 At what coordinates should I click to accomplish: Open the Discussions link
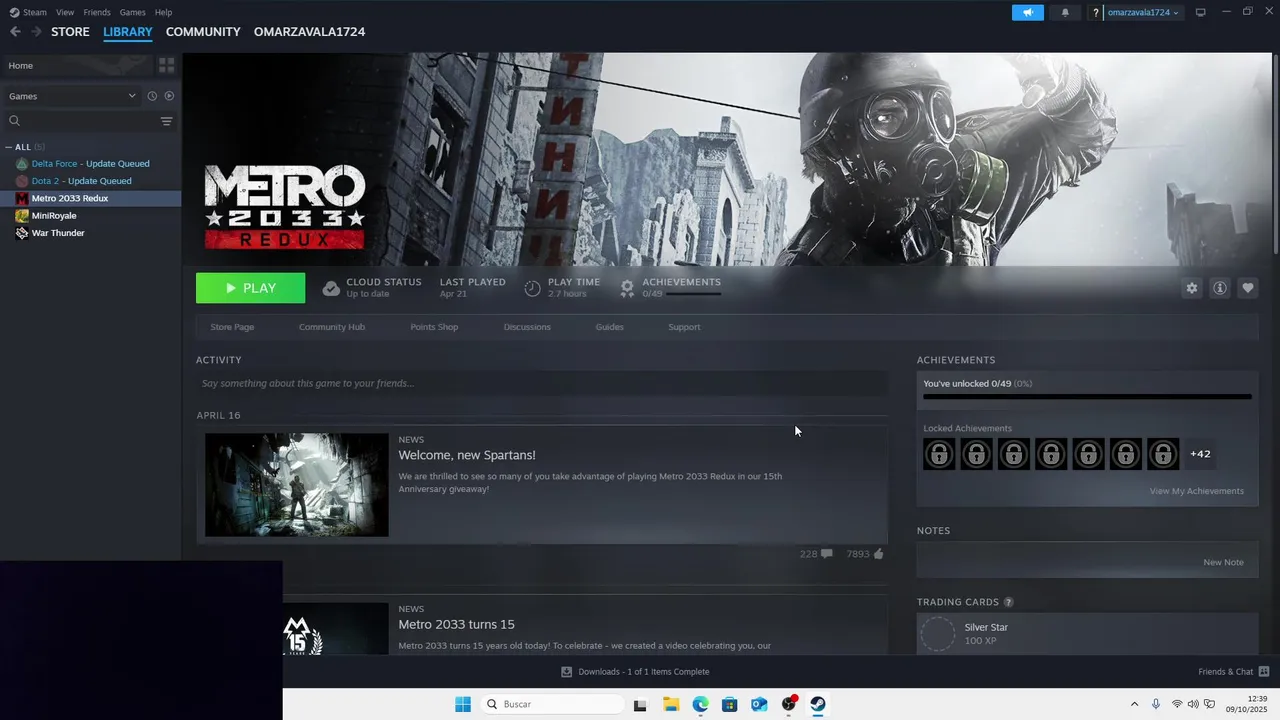pyautogui.click(x=527, y=327)
